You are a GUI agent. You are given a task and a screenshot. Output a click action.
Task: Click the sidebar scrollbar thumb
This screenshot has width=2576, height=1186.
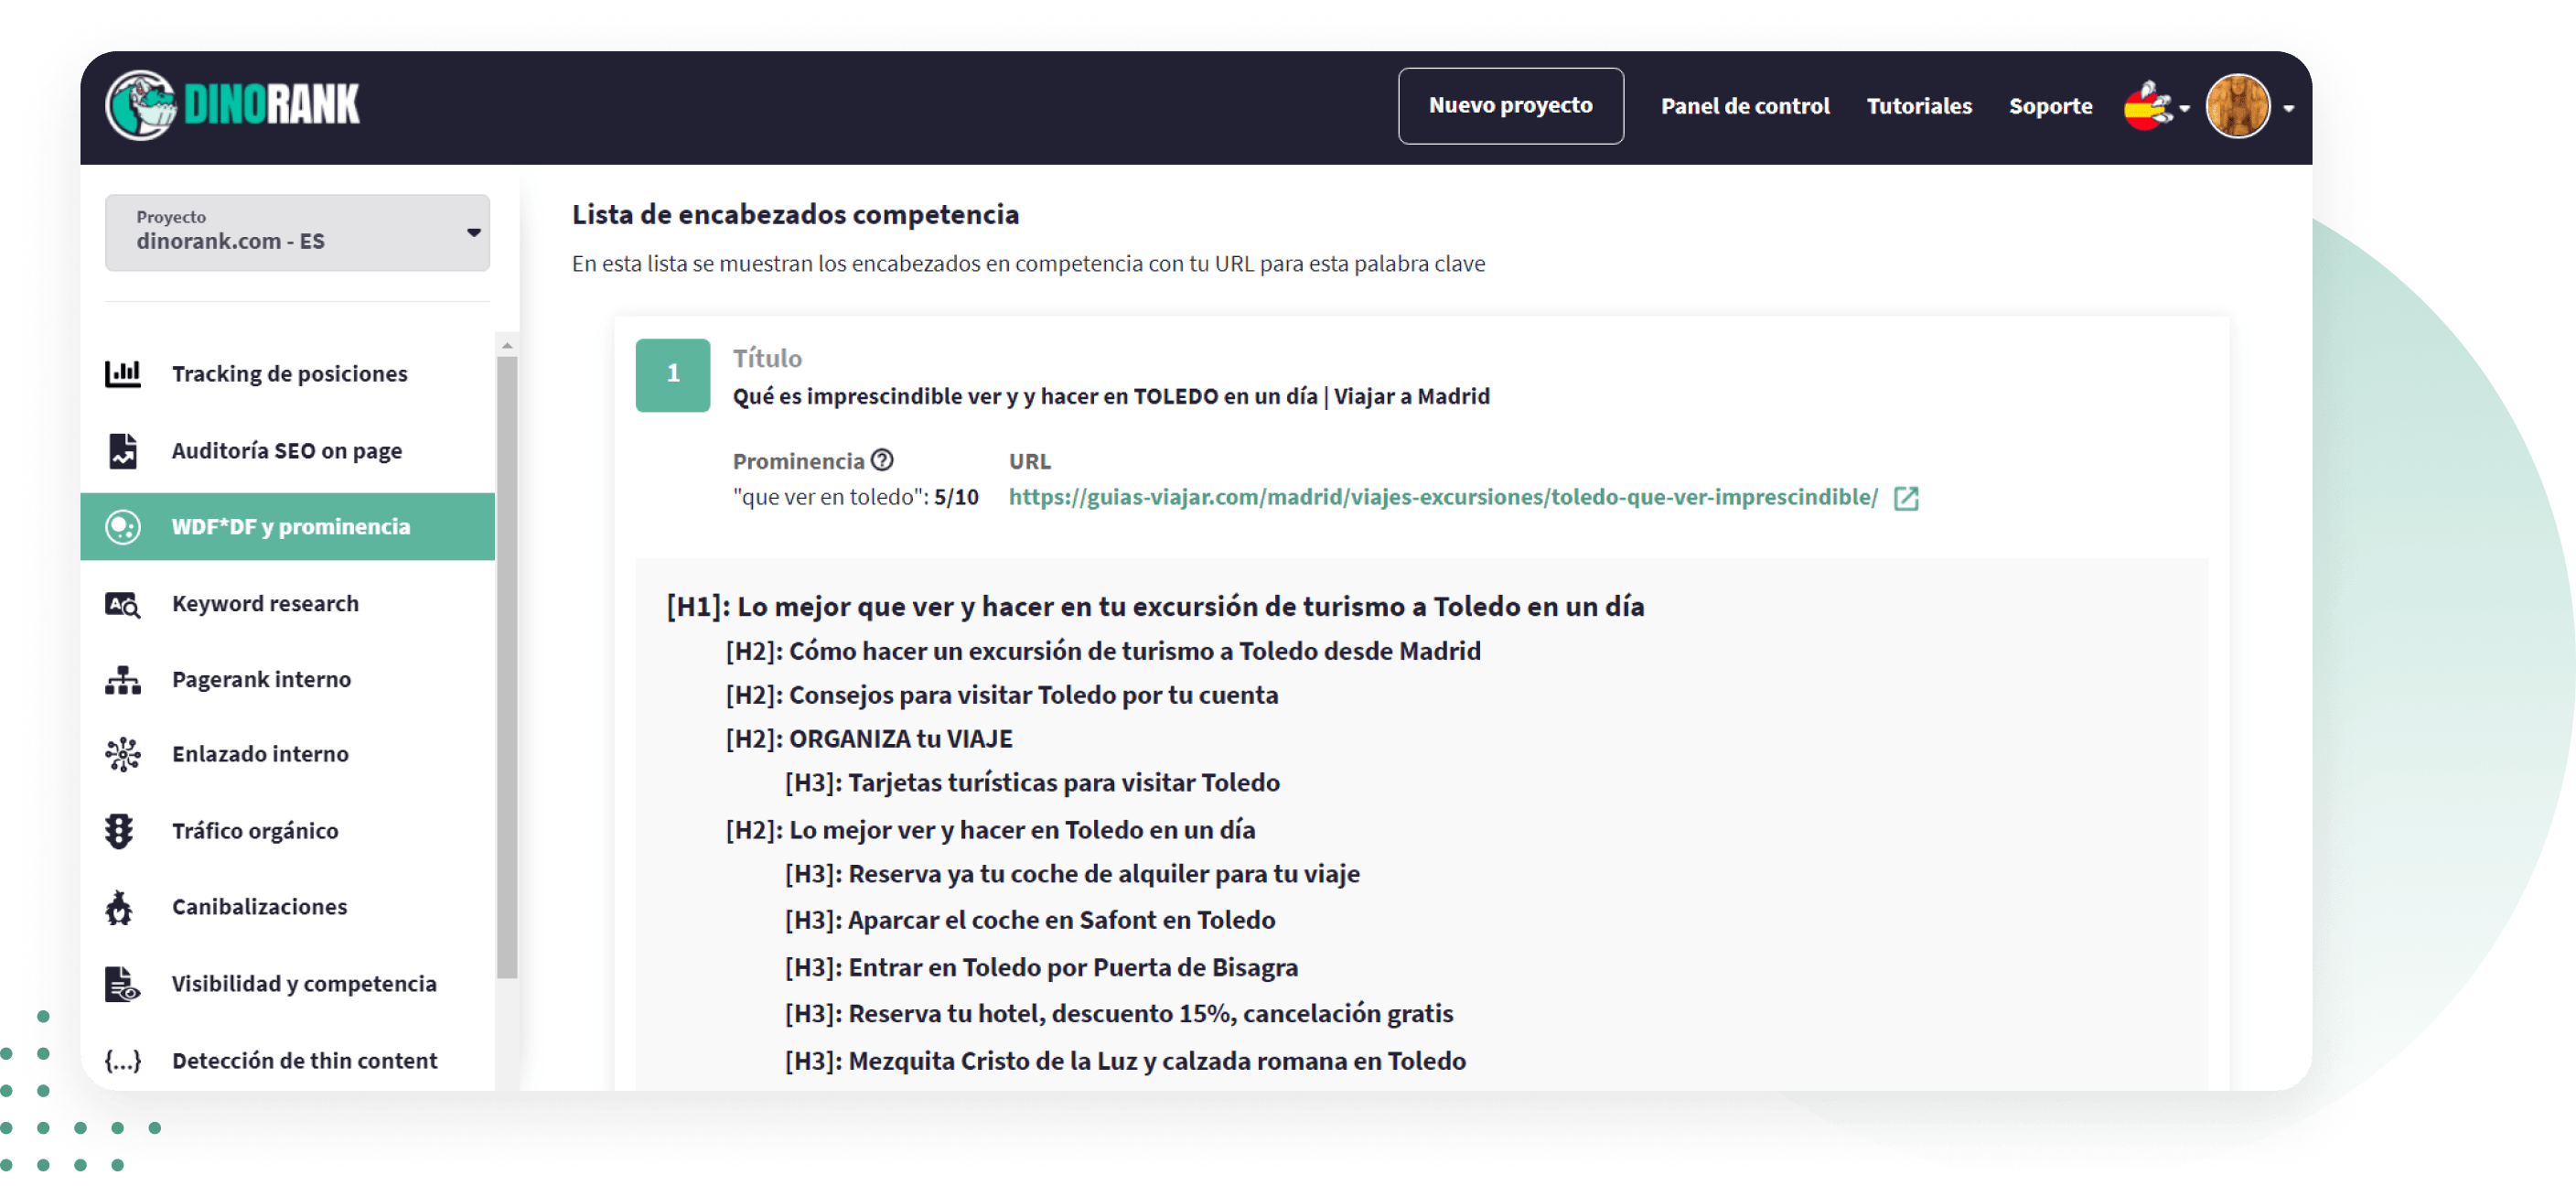coord(507,667)
